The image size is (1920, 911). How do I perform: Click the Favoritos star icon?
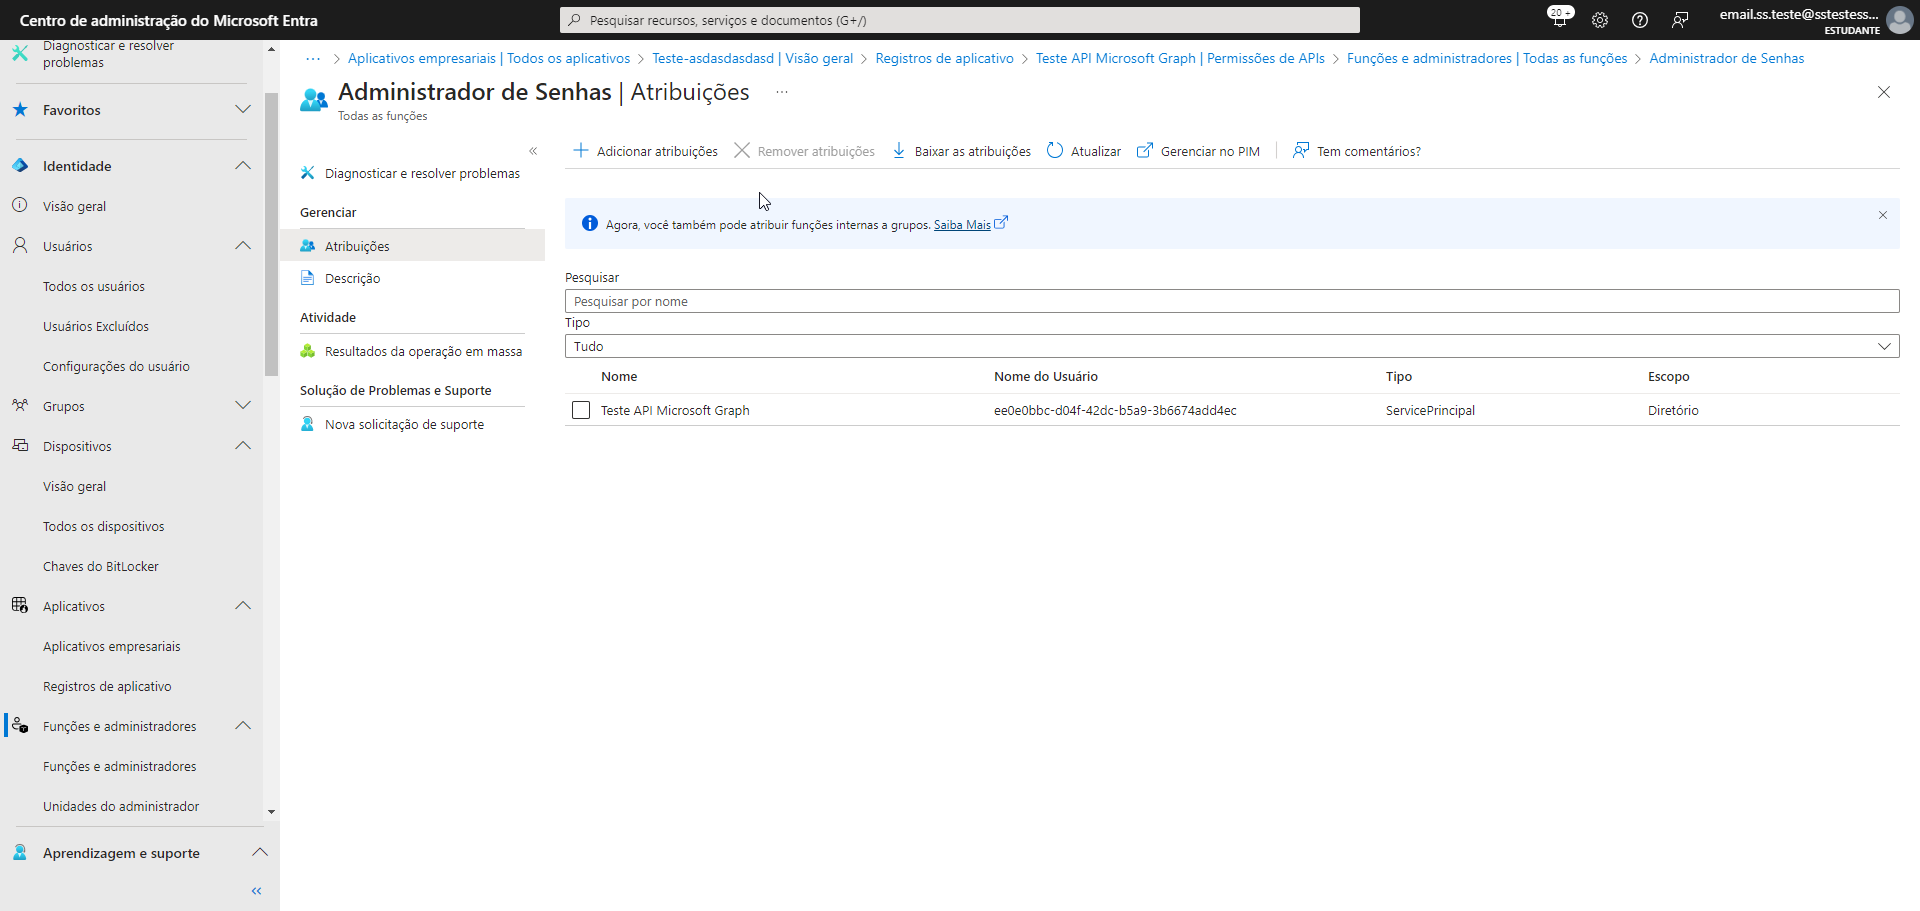coord(20,109)
